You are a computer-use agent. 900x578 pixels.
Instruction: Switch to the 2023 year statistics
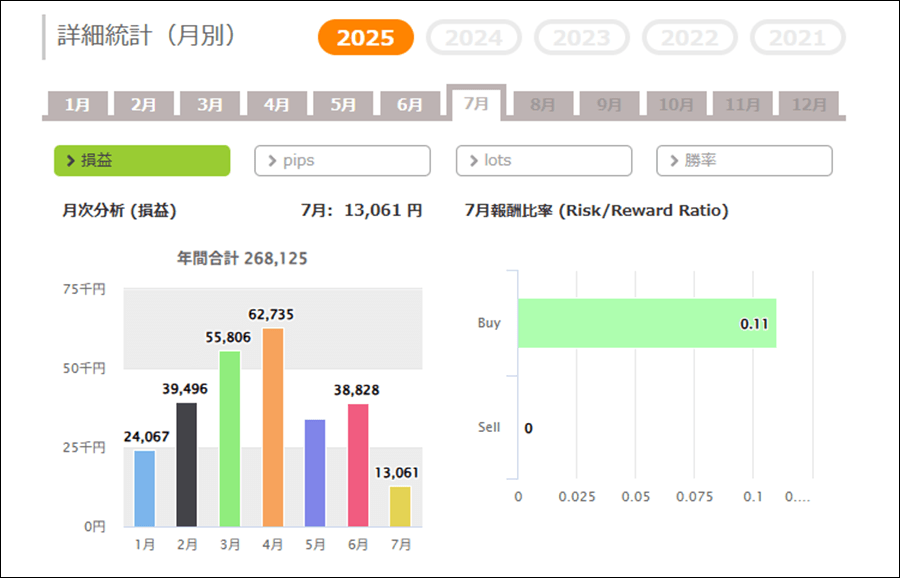pos(581,37)
